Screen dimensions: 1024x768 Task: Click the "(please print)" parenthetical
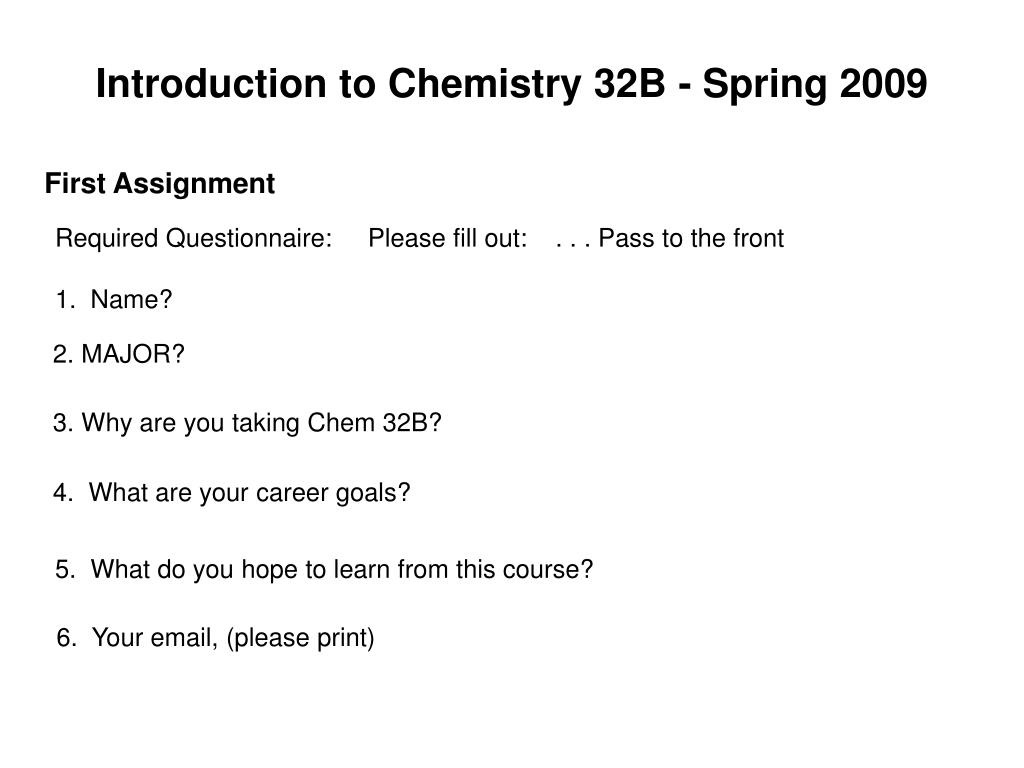(300, 638)
